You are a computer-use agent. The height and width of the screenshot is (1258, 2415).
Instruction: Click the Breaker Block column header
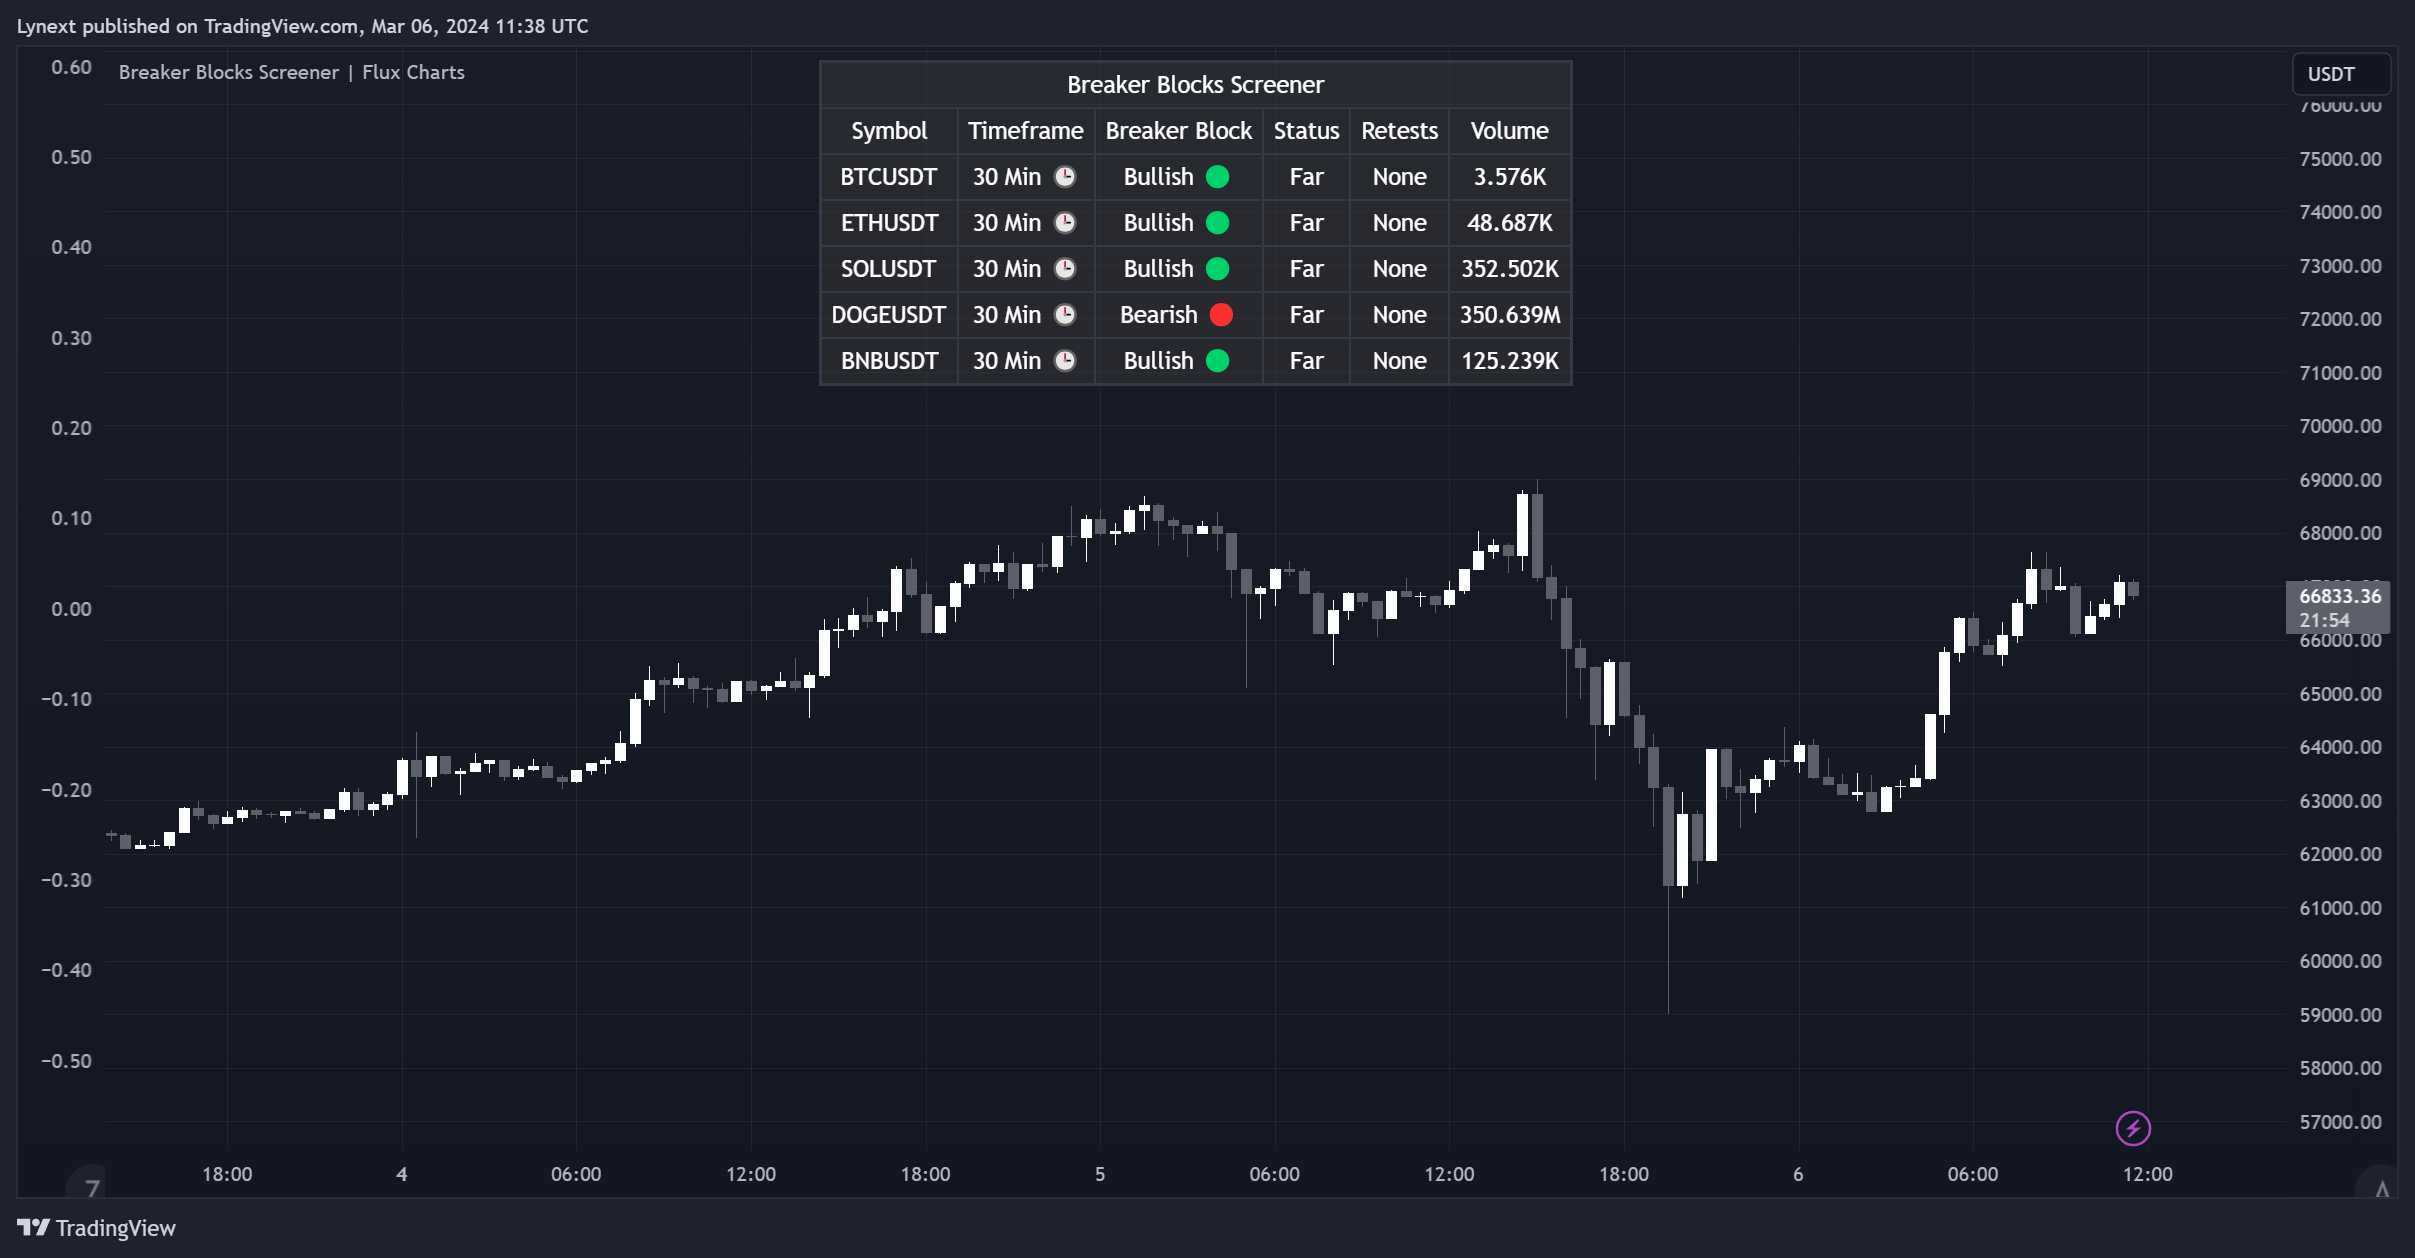coord(1178,131)
